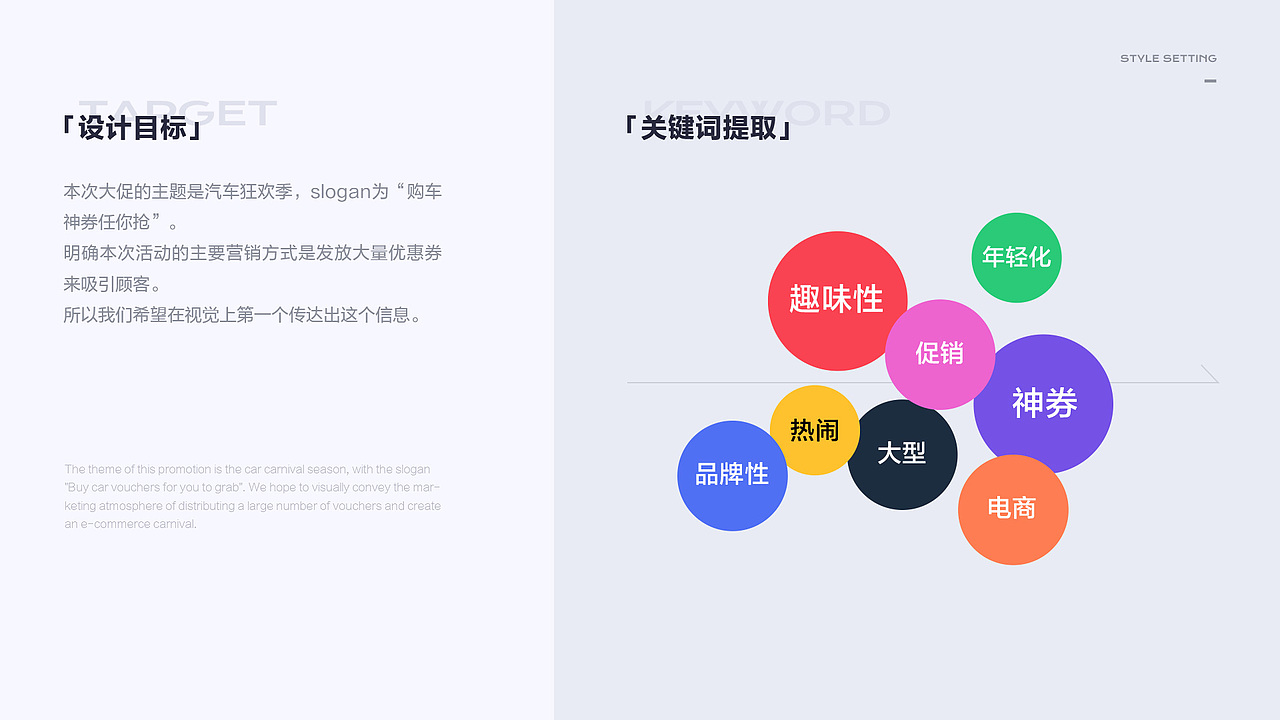Click the red 趣味性 circle
Screen dimensions: 1280x720
coord(838,301)
